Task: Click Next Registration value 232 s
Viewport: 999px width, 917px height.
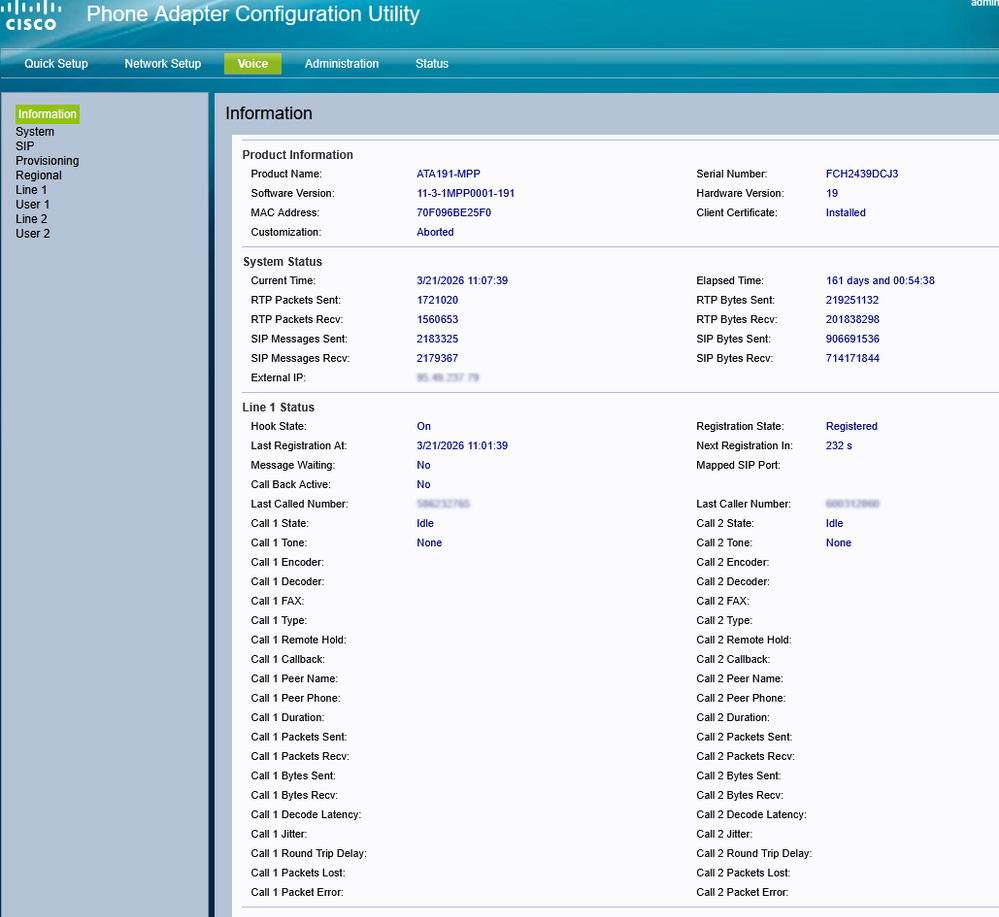Action: point(838,445)
